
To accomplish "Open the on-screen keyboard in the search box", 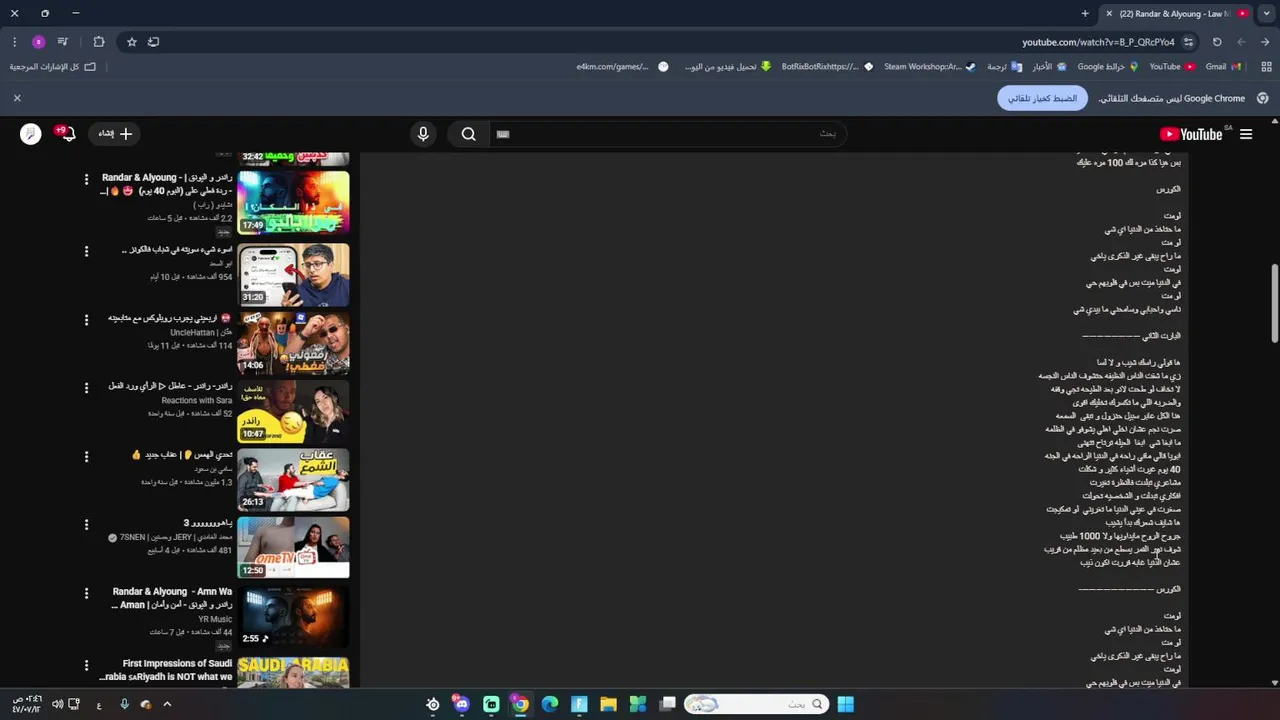I will coord(503,134).
